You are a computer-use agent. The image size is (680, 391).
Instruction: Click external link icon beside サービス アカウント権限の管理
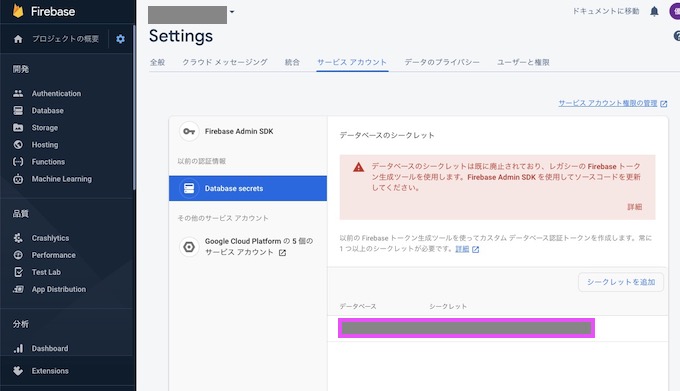(664, 104)
